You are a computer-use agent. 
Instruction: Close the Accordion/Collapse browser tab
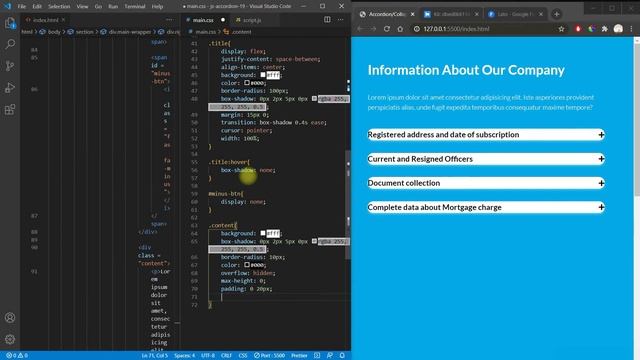point(413,14)
